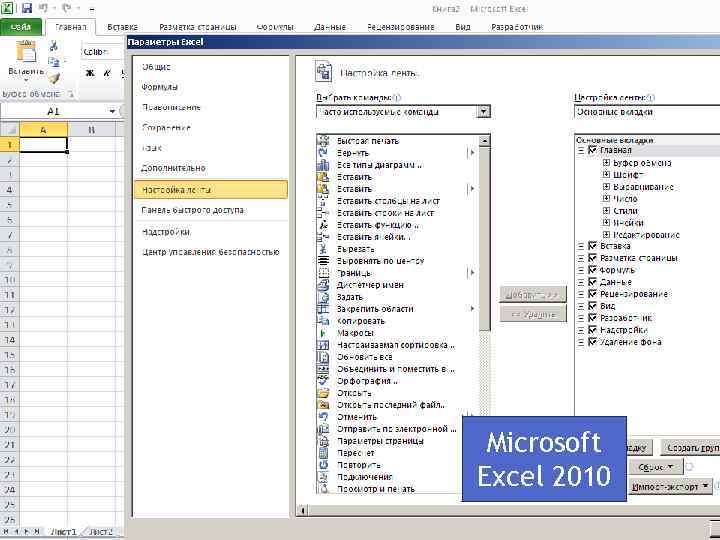Click the 'Диспетчер имен' icon
The image size is (720, 540).
click(323, 285)
